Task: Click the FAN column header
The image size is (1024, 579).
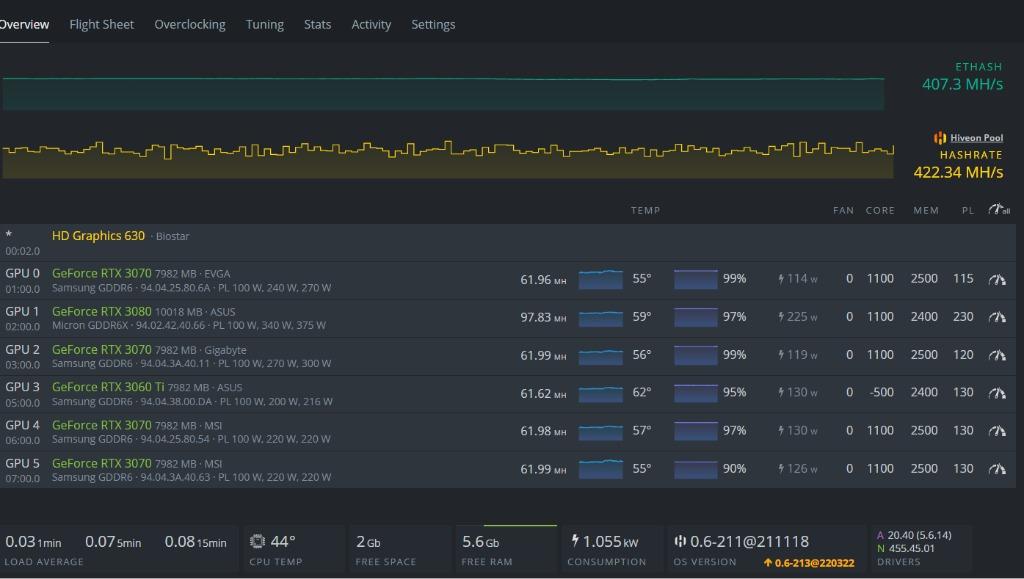Action: (x=843, y=210)
